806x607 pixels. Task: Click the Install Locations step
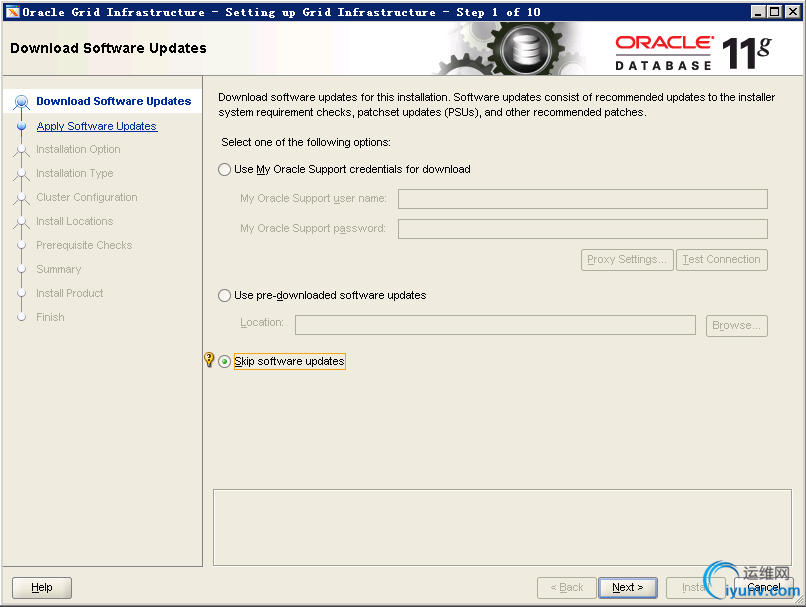coord(75,222)
